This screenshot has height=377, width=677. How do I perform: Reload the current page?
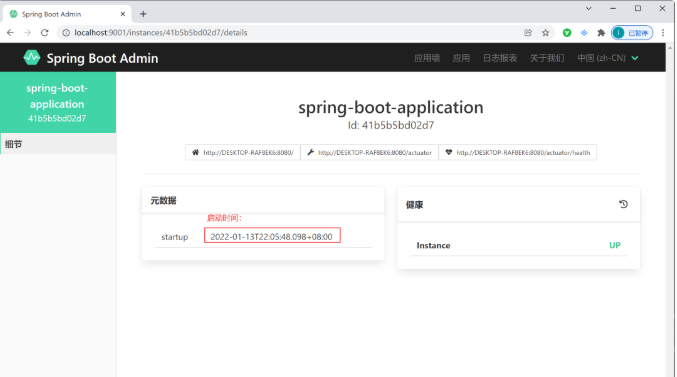pyautogui.click(x=44, y=33)
